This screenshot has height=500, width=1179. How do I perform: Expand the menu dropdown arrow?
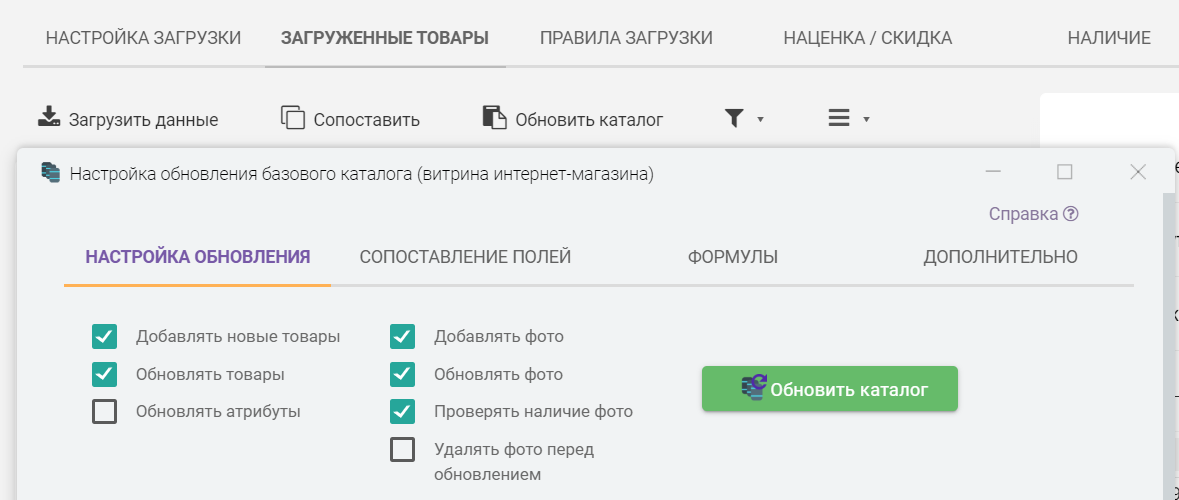click(866, 119)
